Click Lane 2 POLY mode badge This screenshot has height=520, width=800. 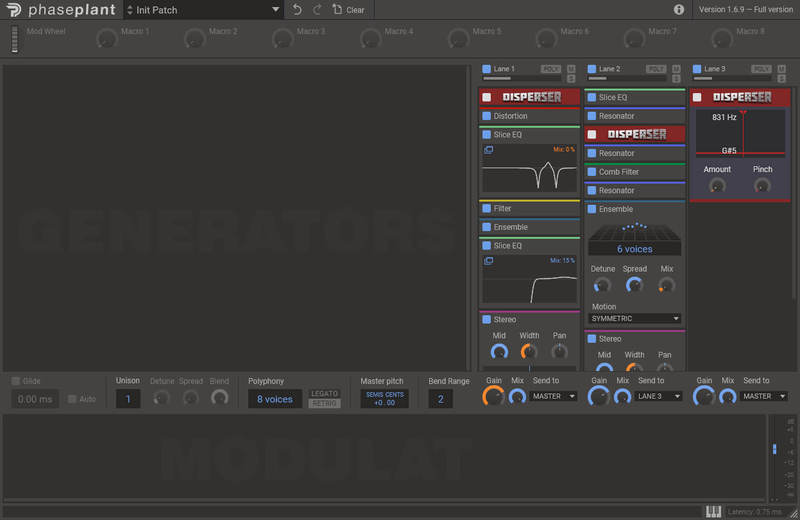tap(655, 69)
